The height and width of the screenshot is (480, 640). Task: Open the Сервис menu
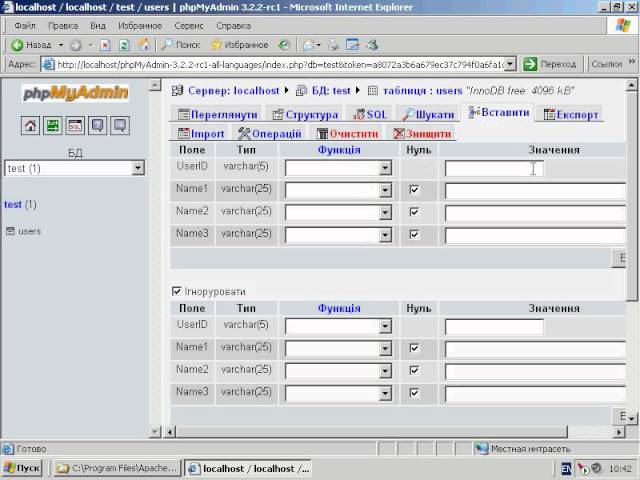[x=189, y=26]
